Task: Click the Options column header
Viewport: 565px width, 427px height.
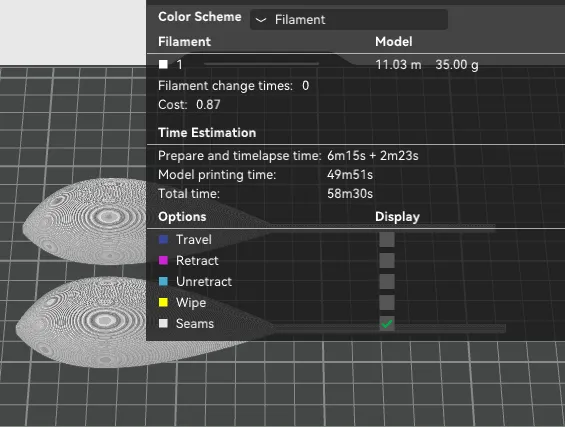Action: [182, 217]
